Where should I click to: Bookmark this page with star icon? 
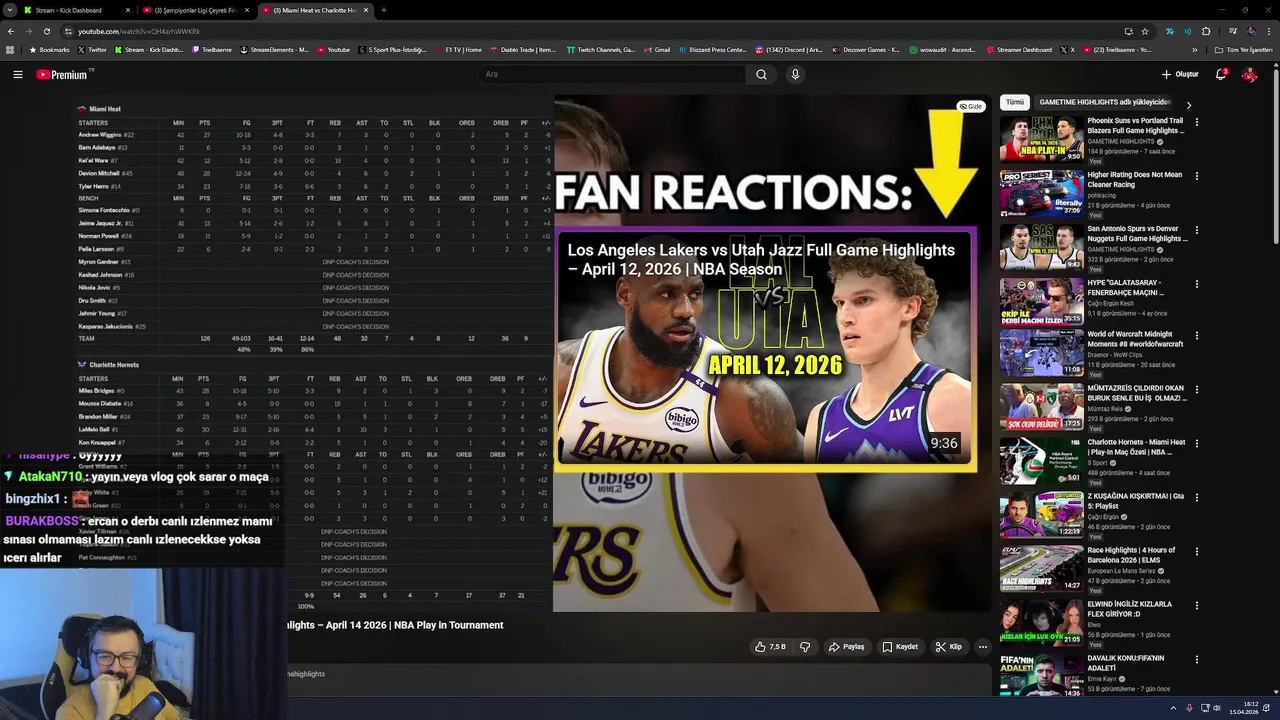(x=1145, y=31)
